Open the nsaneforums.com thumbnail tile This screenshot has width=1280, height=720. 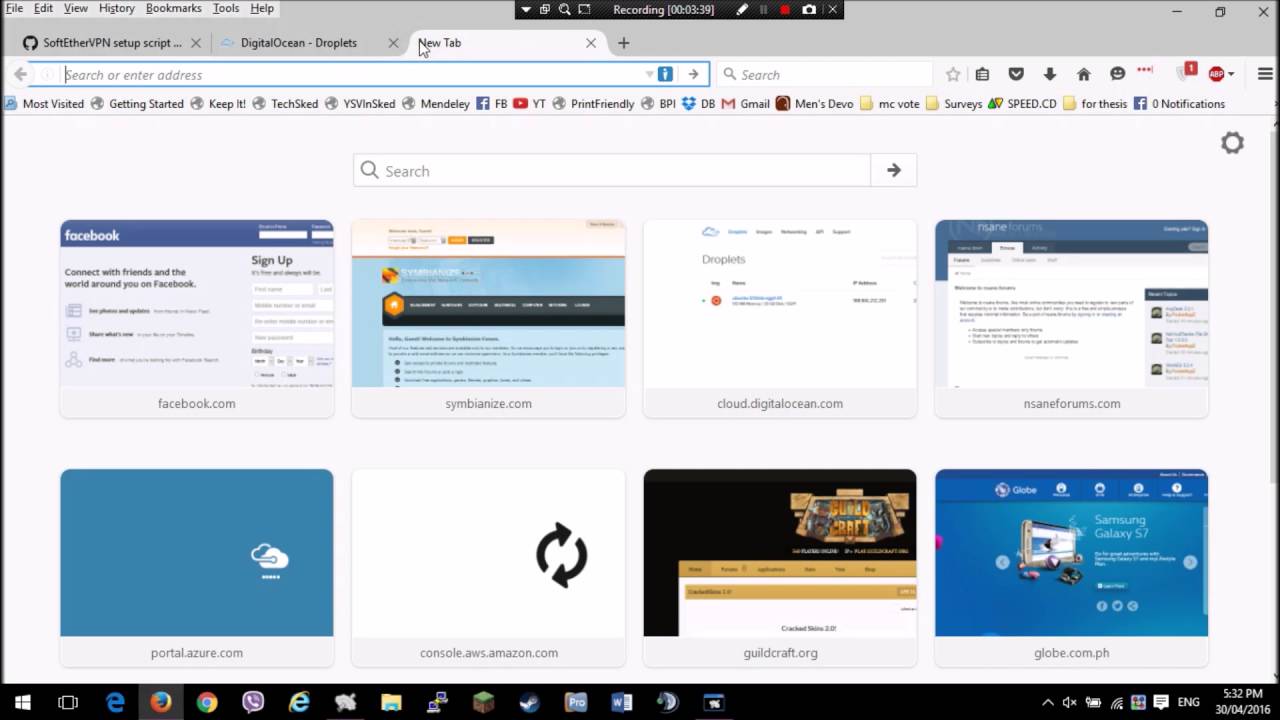[1072, 318]
